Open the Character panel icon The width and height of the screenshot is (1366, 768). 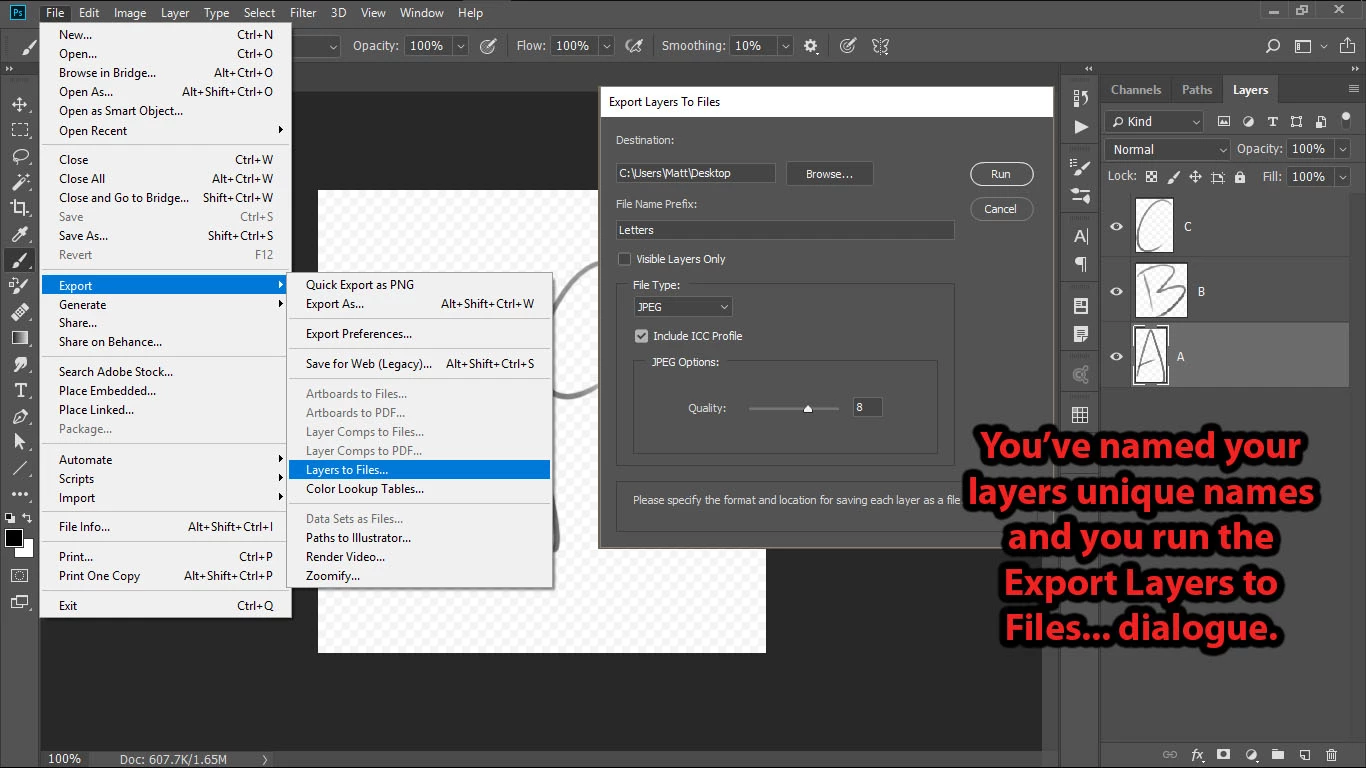[1080, 237]
